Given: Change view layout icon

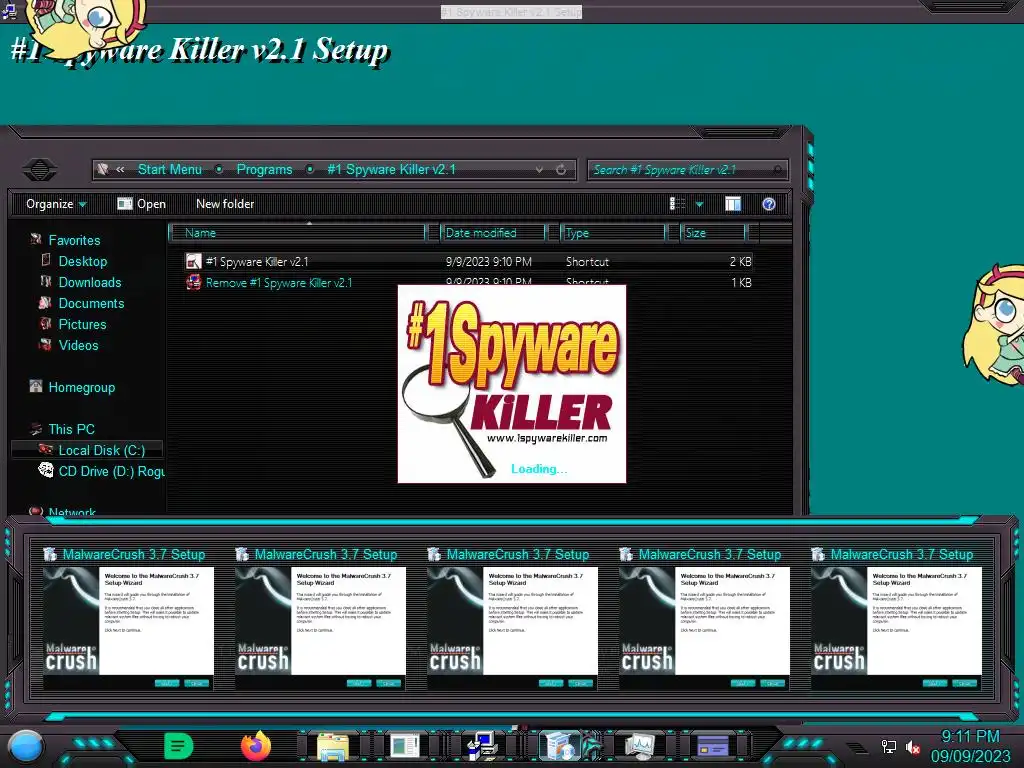Looking at the screenshot, I should point(677,204).
